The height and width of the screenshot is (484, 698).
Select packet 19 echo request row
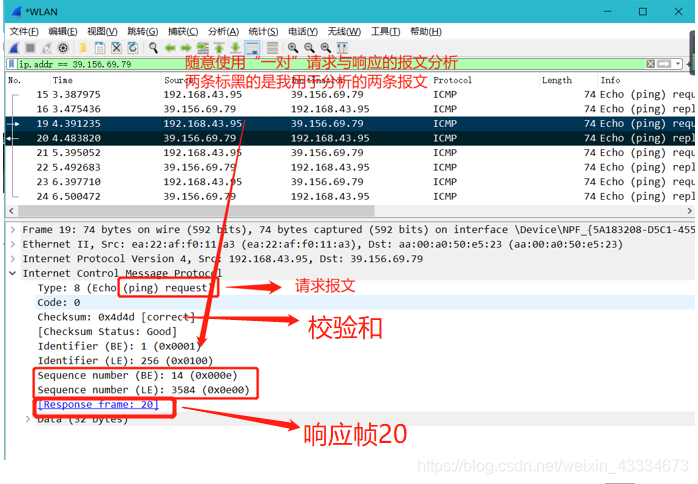pyautogui.click(x=349, y=123)
